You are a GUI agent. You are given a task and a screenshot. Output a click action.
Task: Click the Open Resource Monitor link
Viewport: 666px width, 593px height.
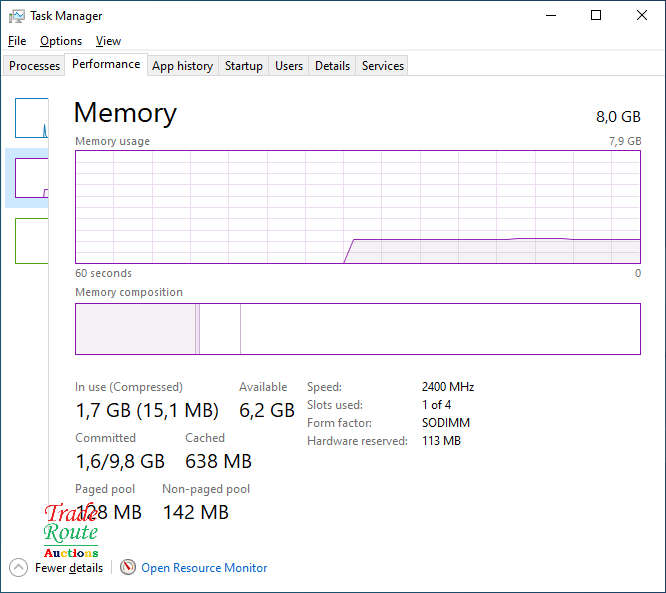(204, 568)
